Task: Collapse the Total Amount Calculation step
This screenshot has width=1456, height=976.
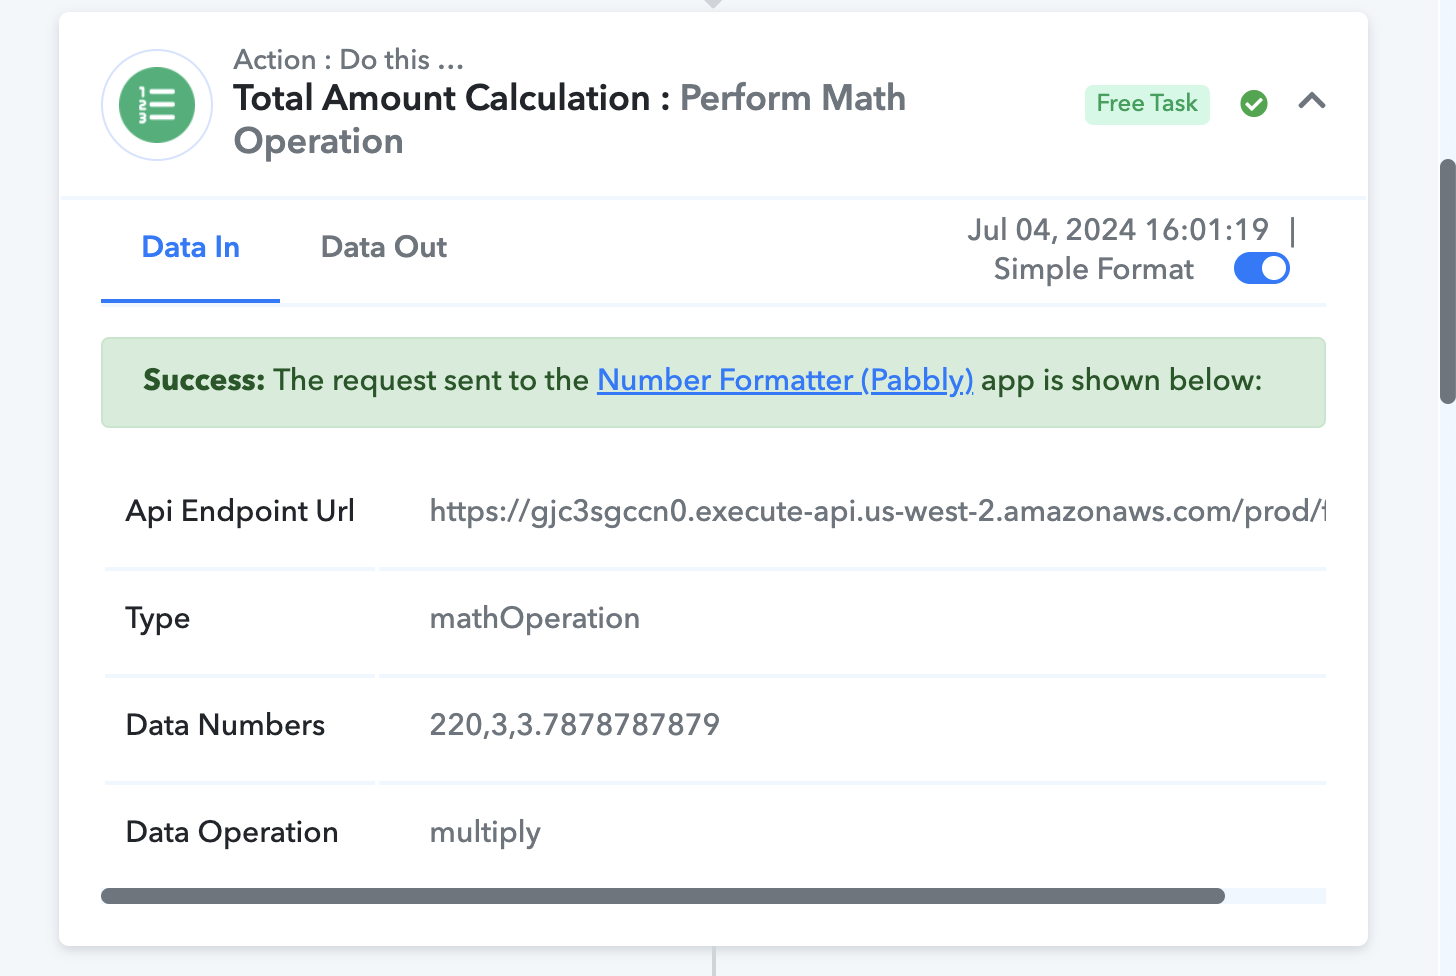Action: tap(1311, 101)
